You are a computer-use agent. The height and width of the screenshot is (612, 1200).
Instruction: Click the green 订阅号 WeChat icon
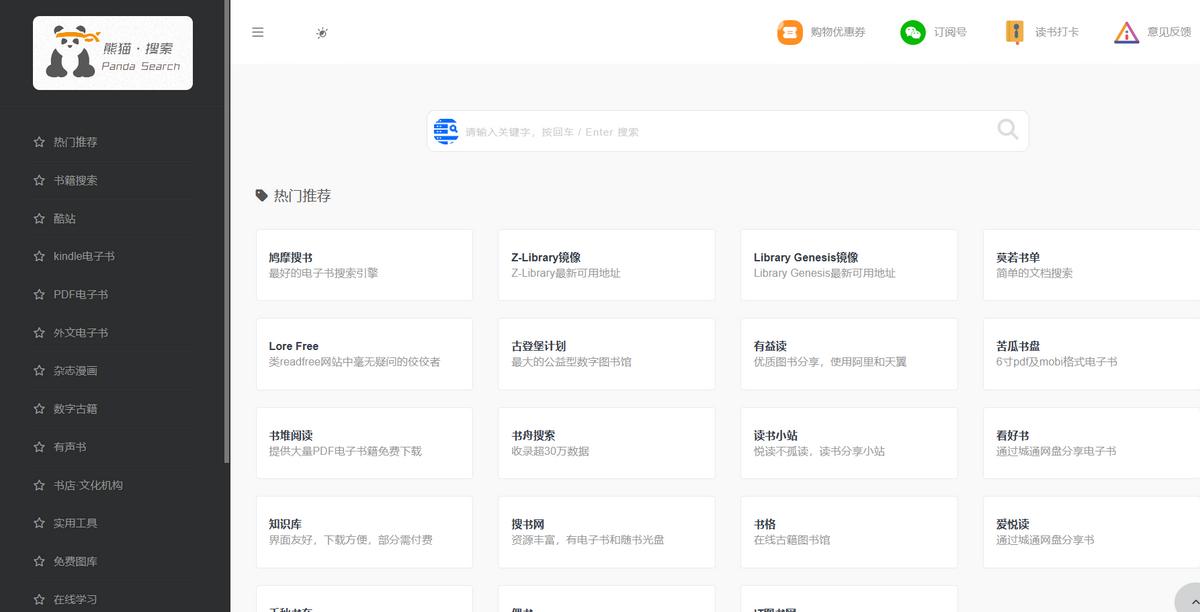pyautogui.click(x=913, y=32)
